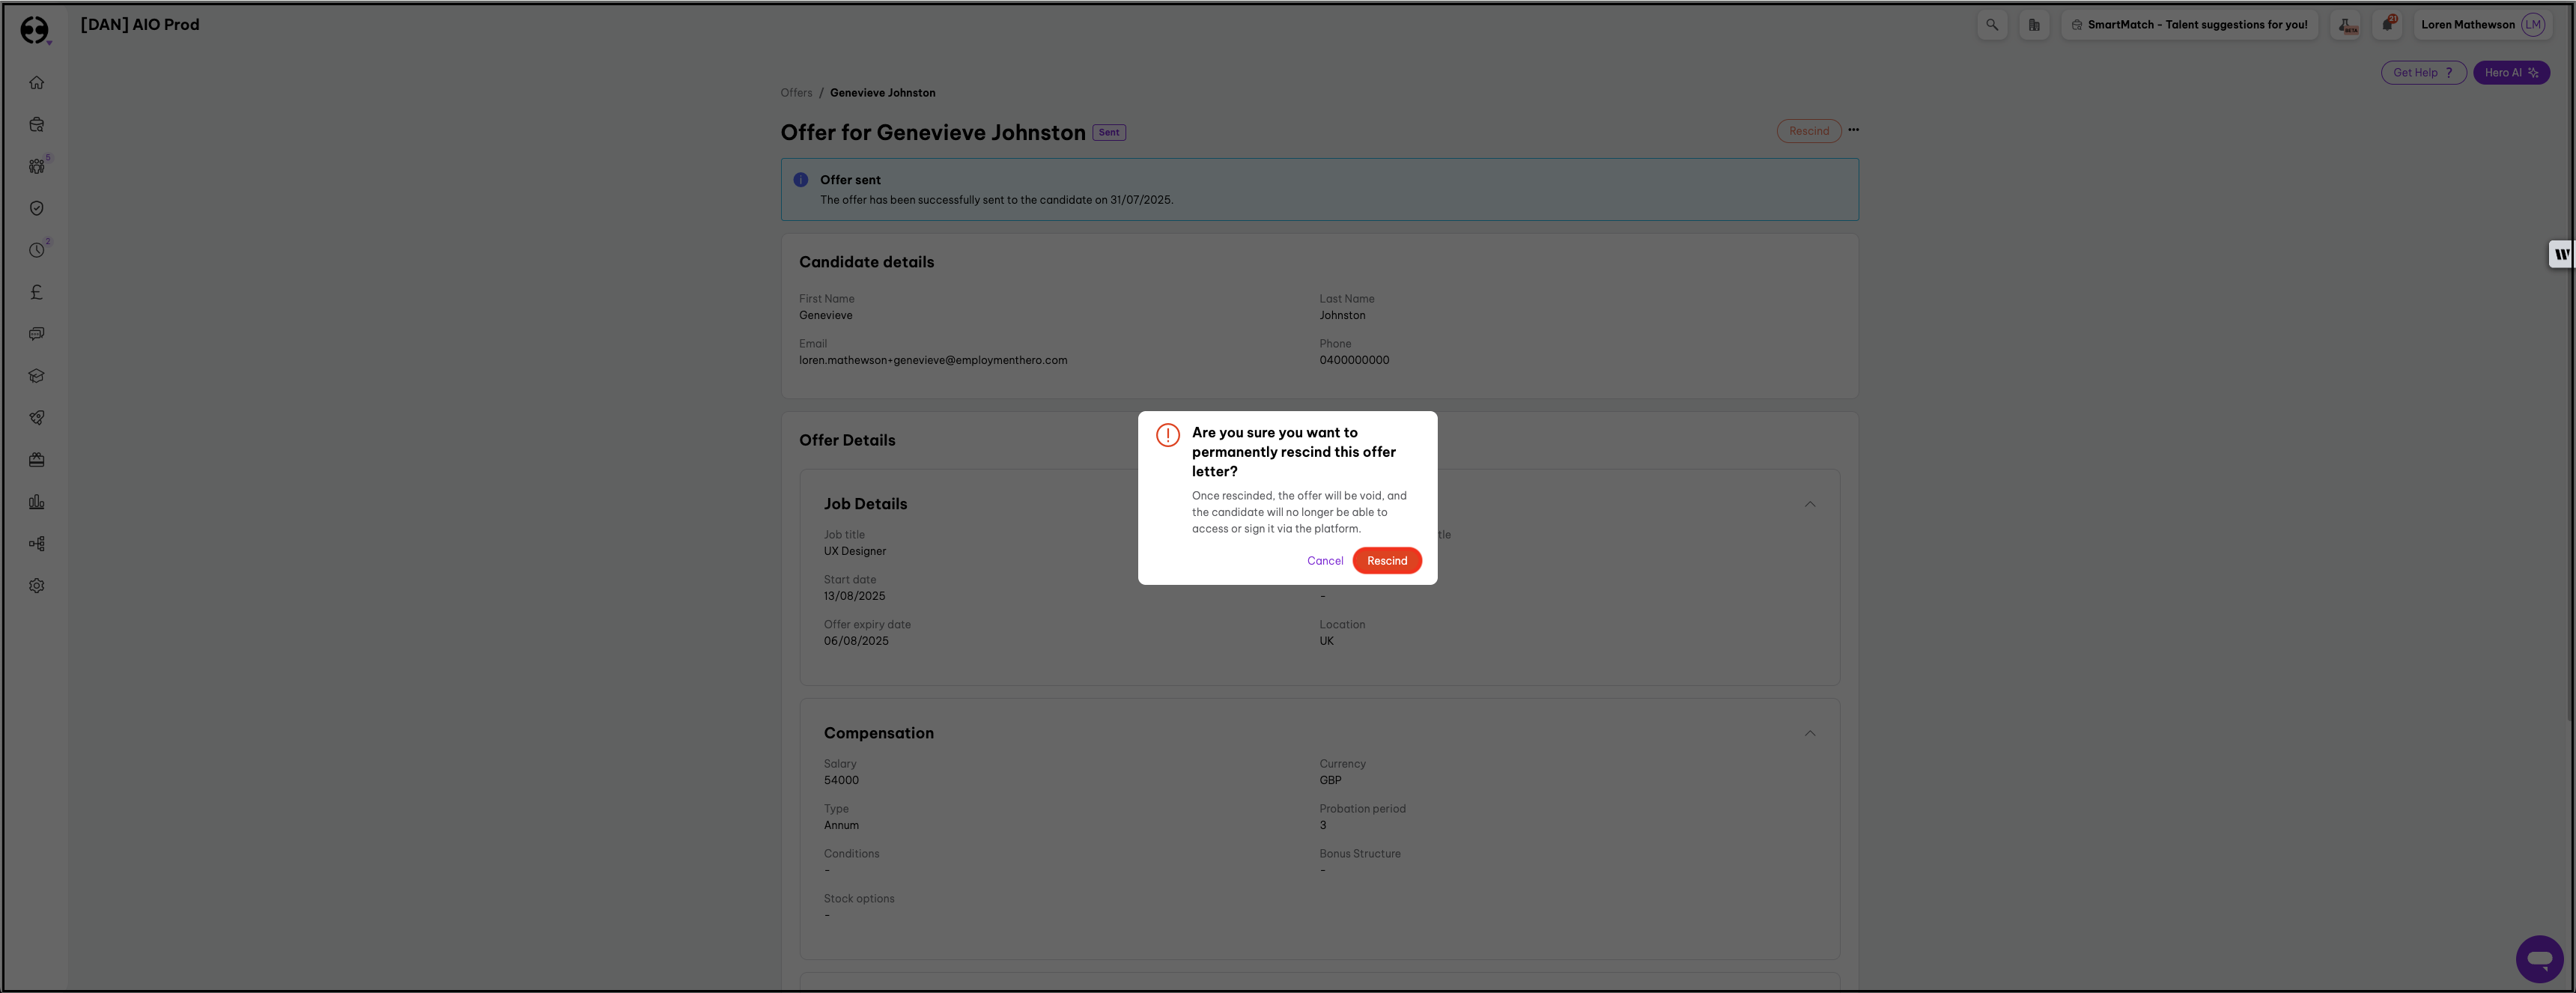Open the pound payroll sidebar icon
The image size is (2576, 993).
coord(37,292)
